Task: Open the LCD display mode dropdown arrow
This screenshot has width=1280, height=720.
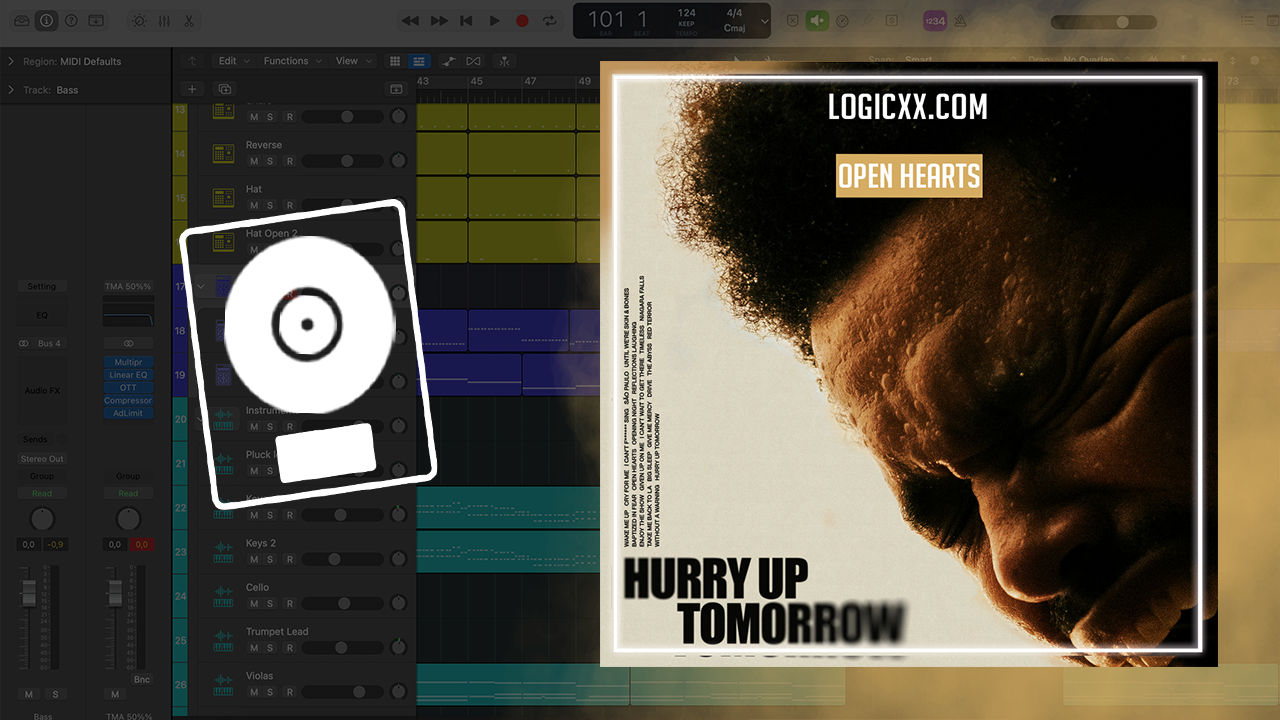Action: coord(765,21)
